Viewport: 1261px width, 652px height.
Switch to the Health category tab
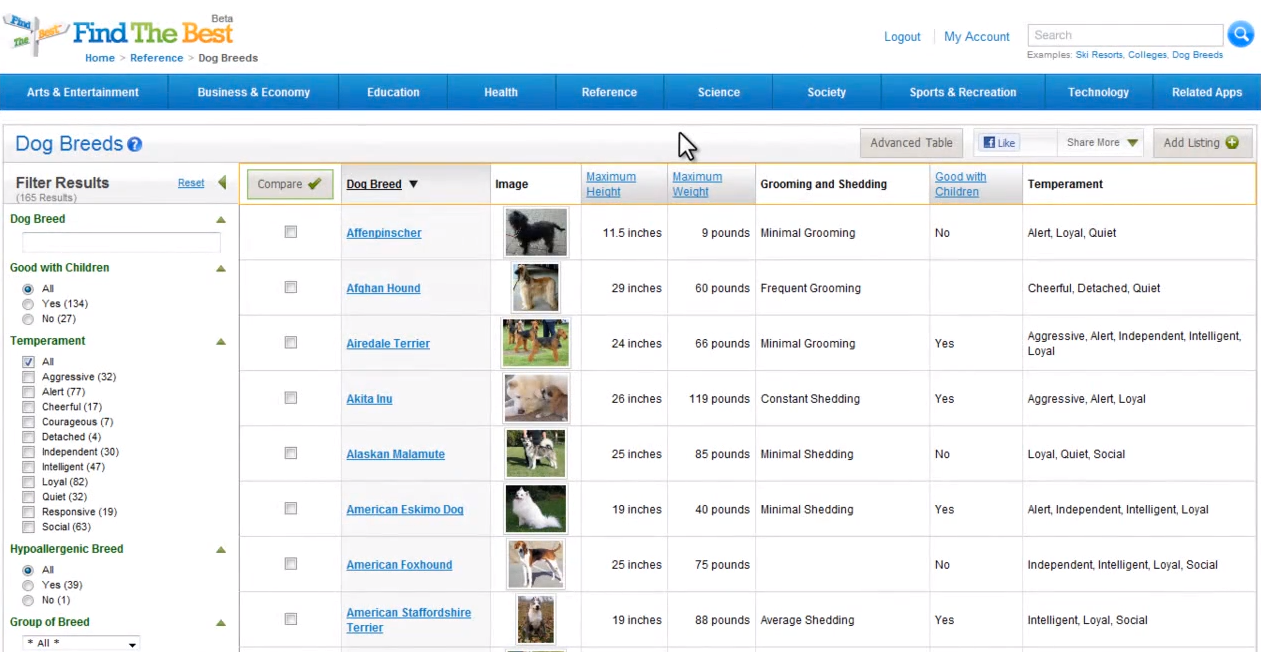point(500,92)
